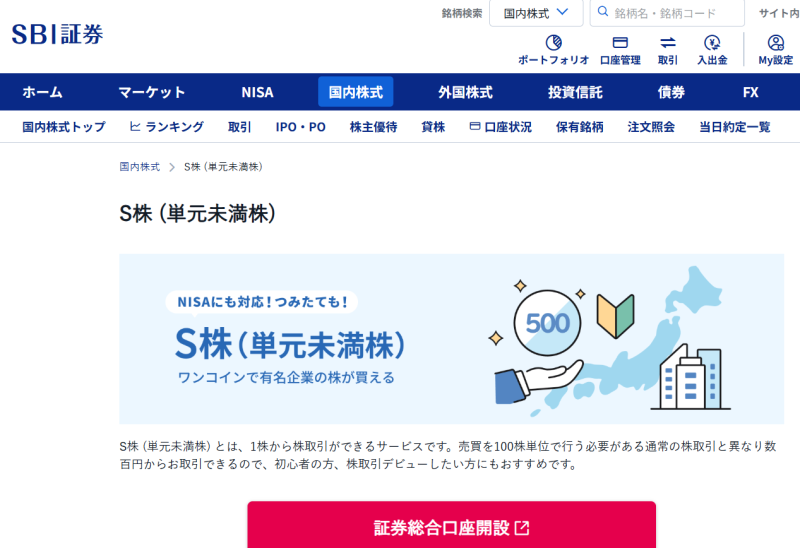
Task: Open ランキング submenu link
Action: pos(174,127)
